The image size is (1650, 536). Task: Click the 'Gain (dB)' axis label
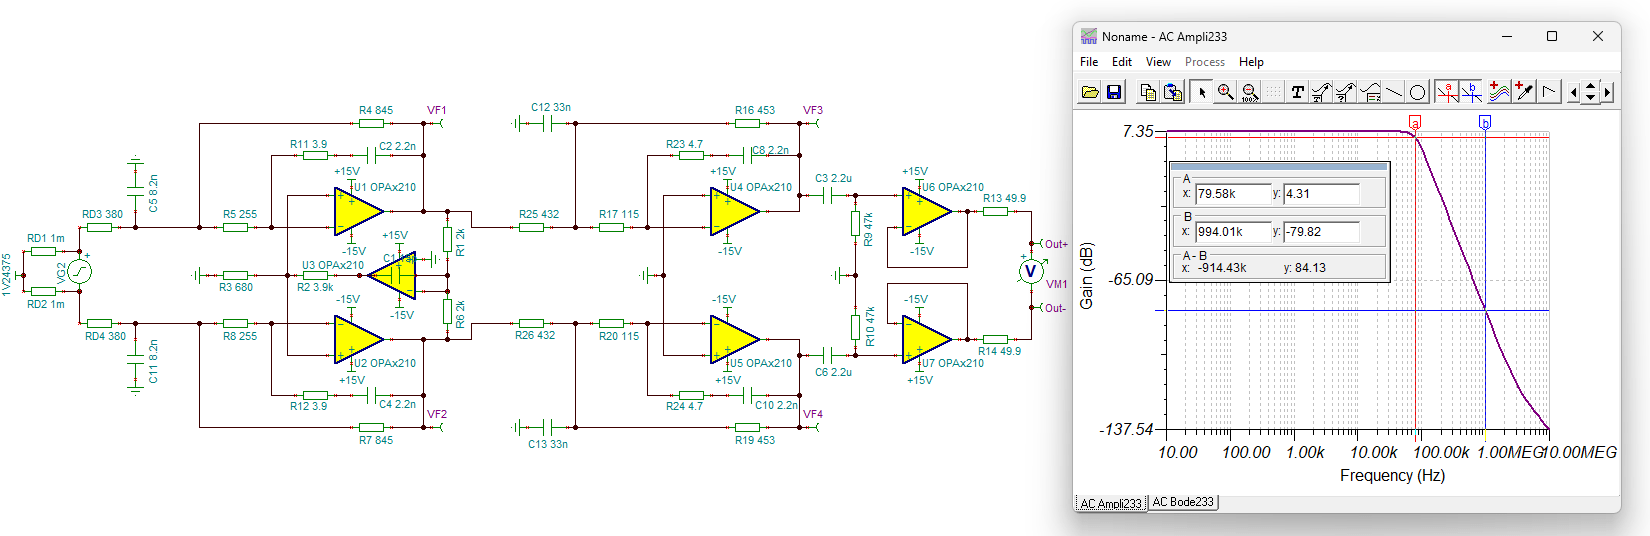tap(1087, 275)
